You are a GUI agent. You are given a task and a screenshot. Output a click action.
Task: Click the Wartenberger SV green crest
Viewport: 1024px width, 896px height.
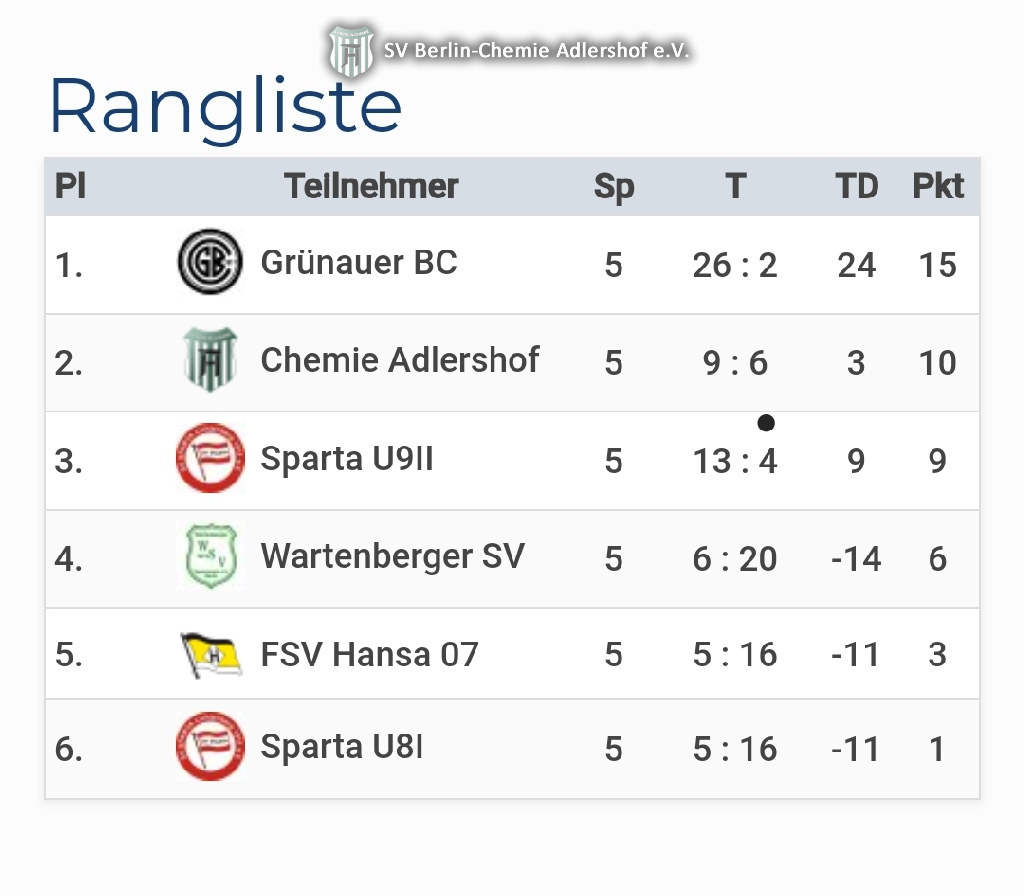click(x=210, y=556)
